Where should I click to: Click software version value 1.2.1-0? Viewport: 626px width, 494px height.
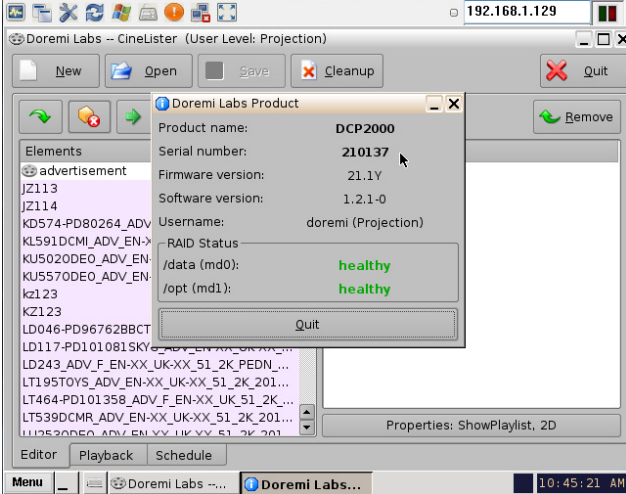pos(365,199)
